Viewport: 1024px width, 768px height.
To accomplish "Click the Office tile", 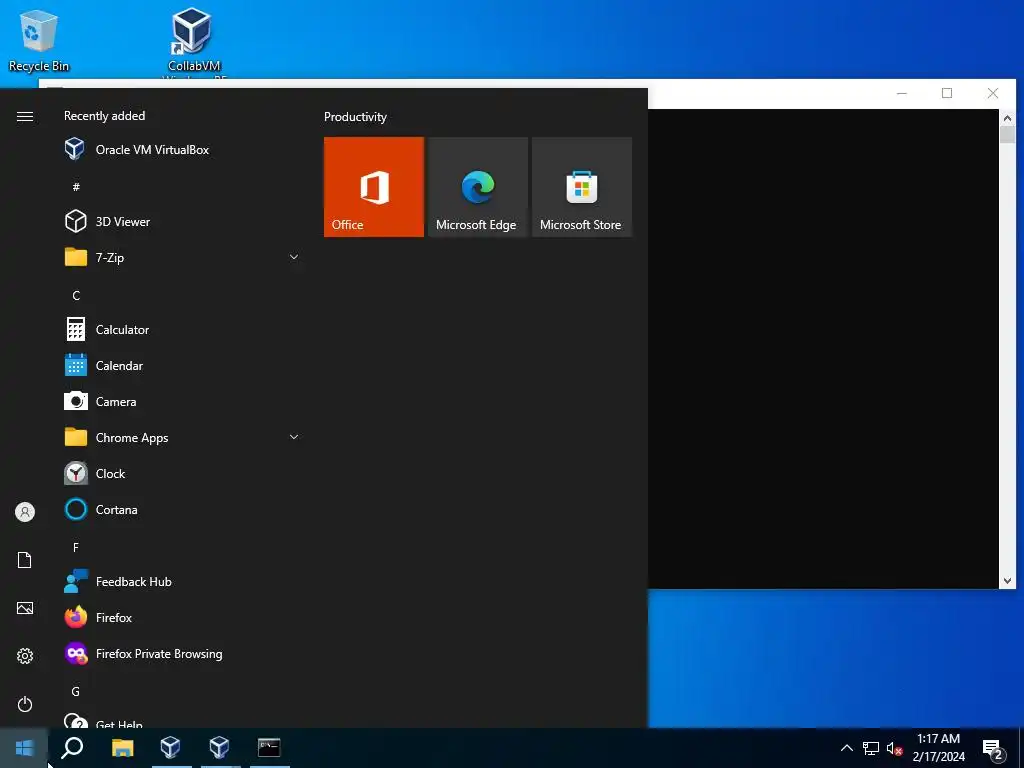I will tap(374, 187).
